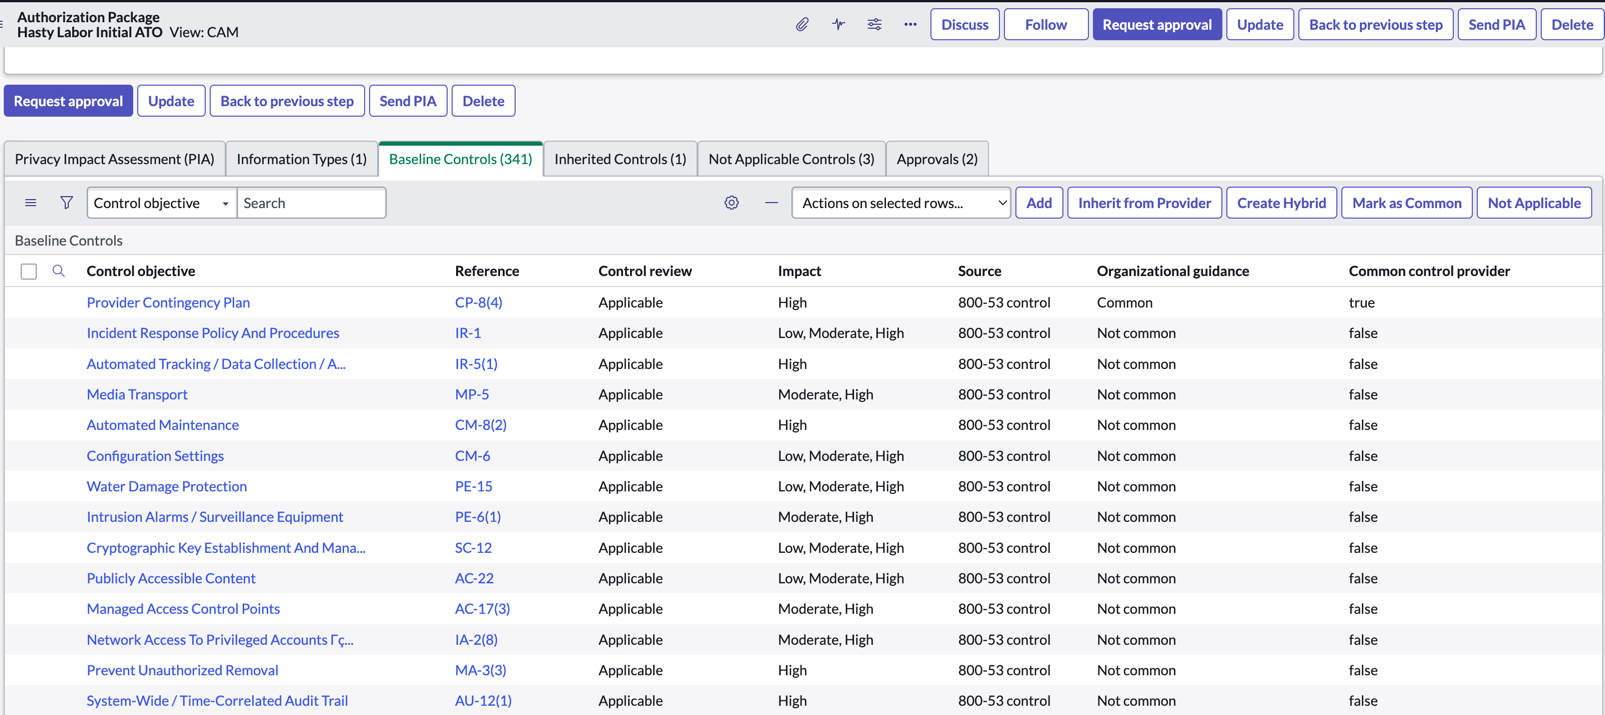Open the AC-22 reference link

tap(475, 578)
